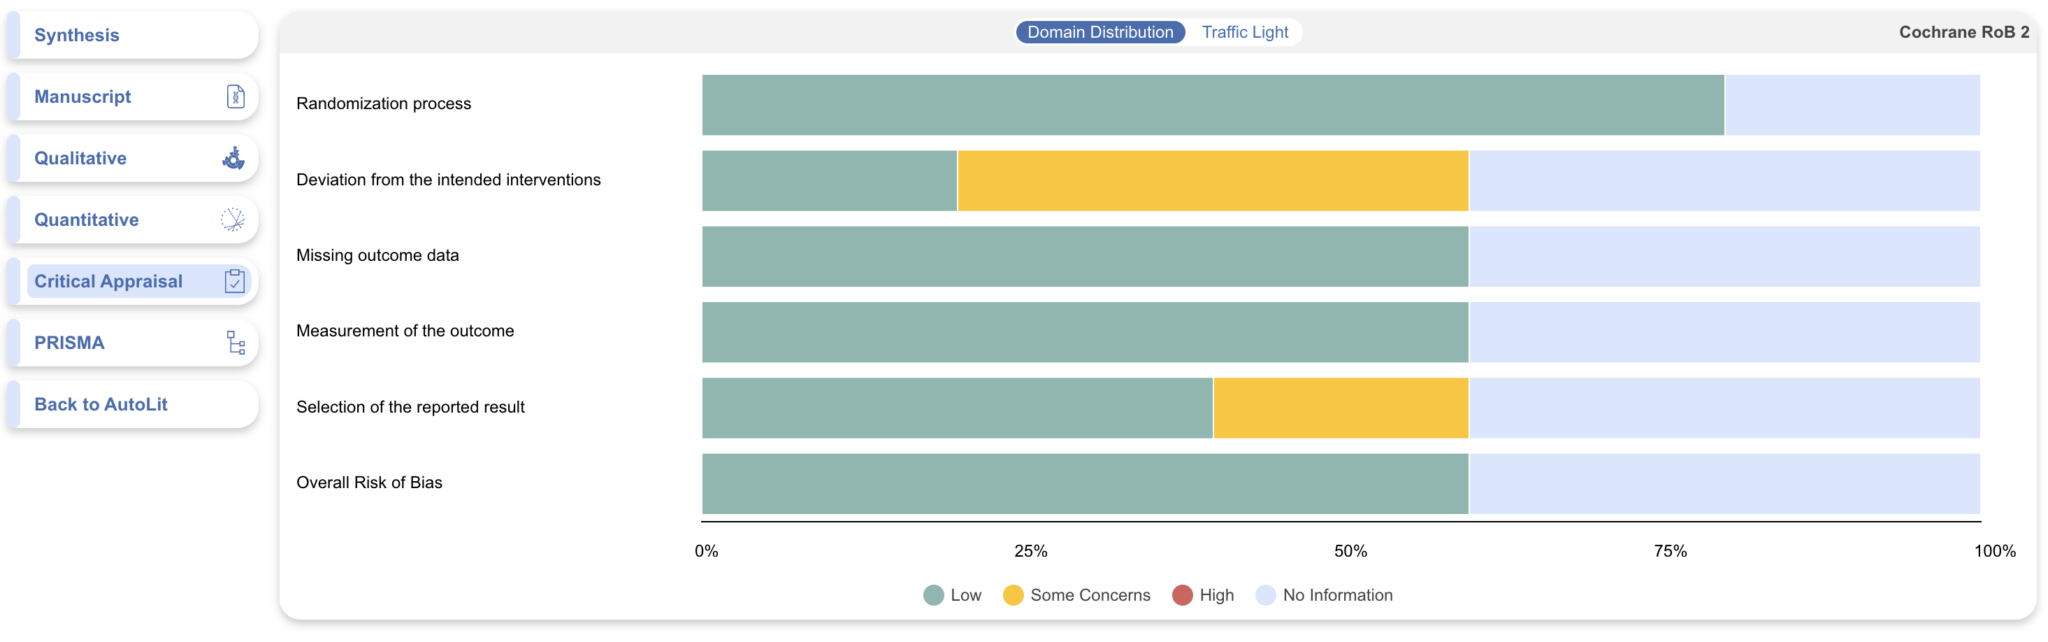Click the Quantitative chart icon
Viewport: 2048px width, 642px height.
pos(233,220)
